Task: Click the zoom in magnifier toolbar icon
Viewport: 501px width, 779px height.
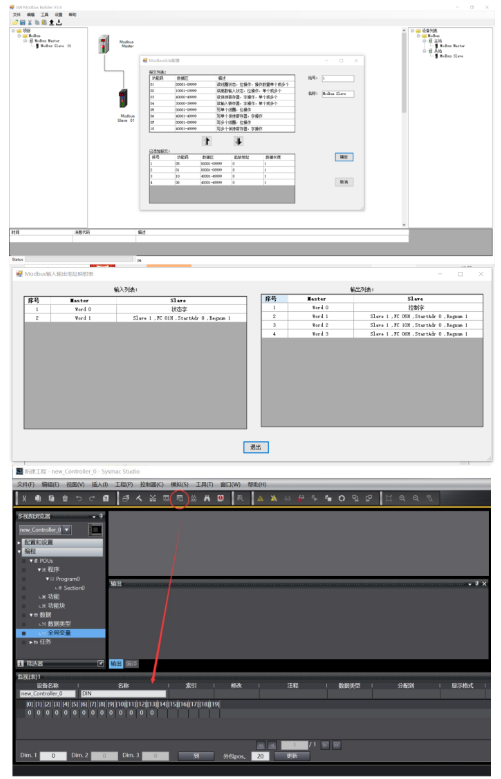Action: 402,498
